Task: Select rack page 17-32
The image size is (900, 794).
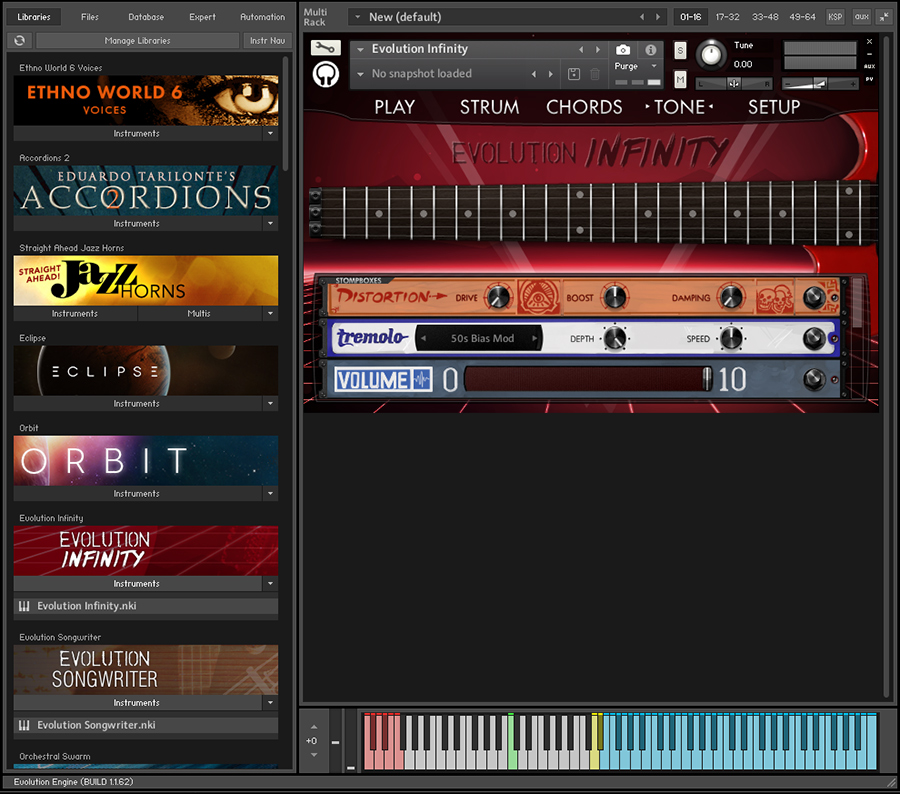Action: 727,17
